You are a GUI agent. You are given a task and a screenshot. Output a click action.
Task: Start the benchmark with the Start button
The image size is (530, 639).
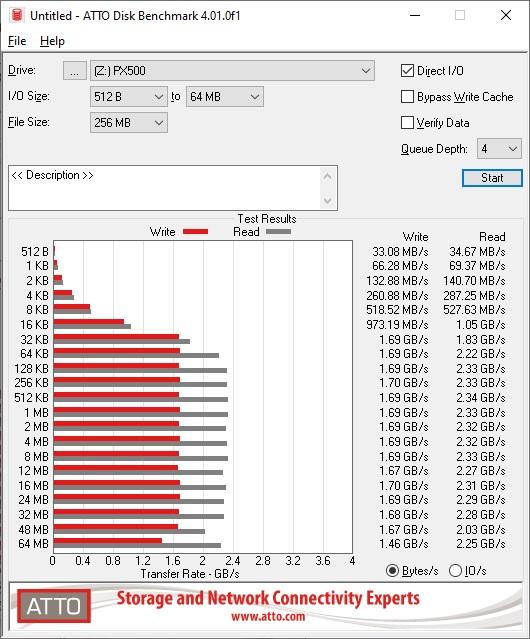492,178
